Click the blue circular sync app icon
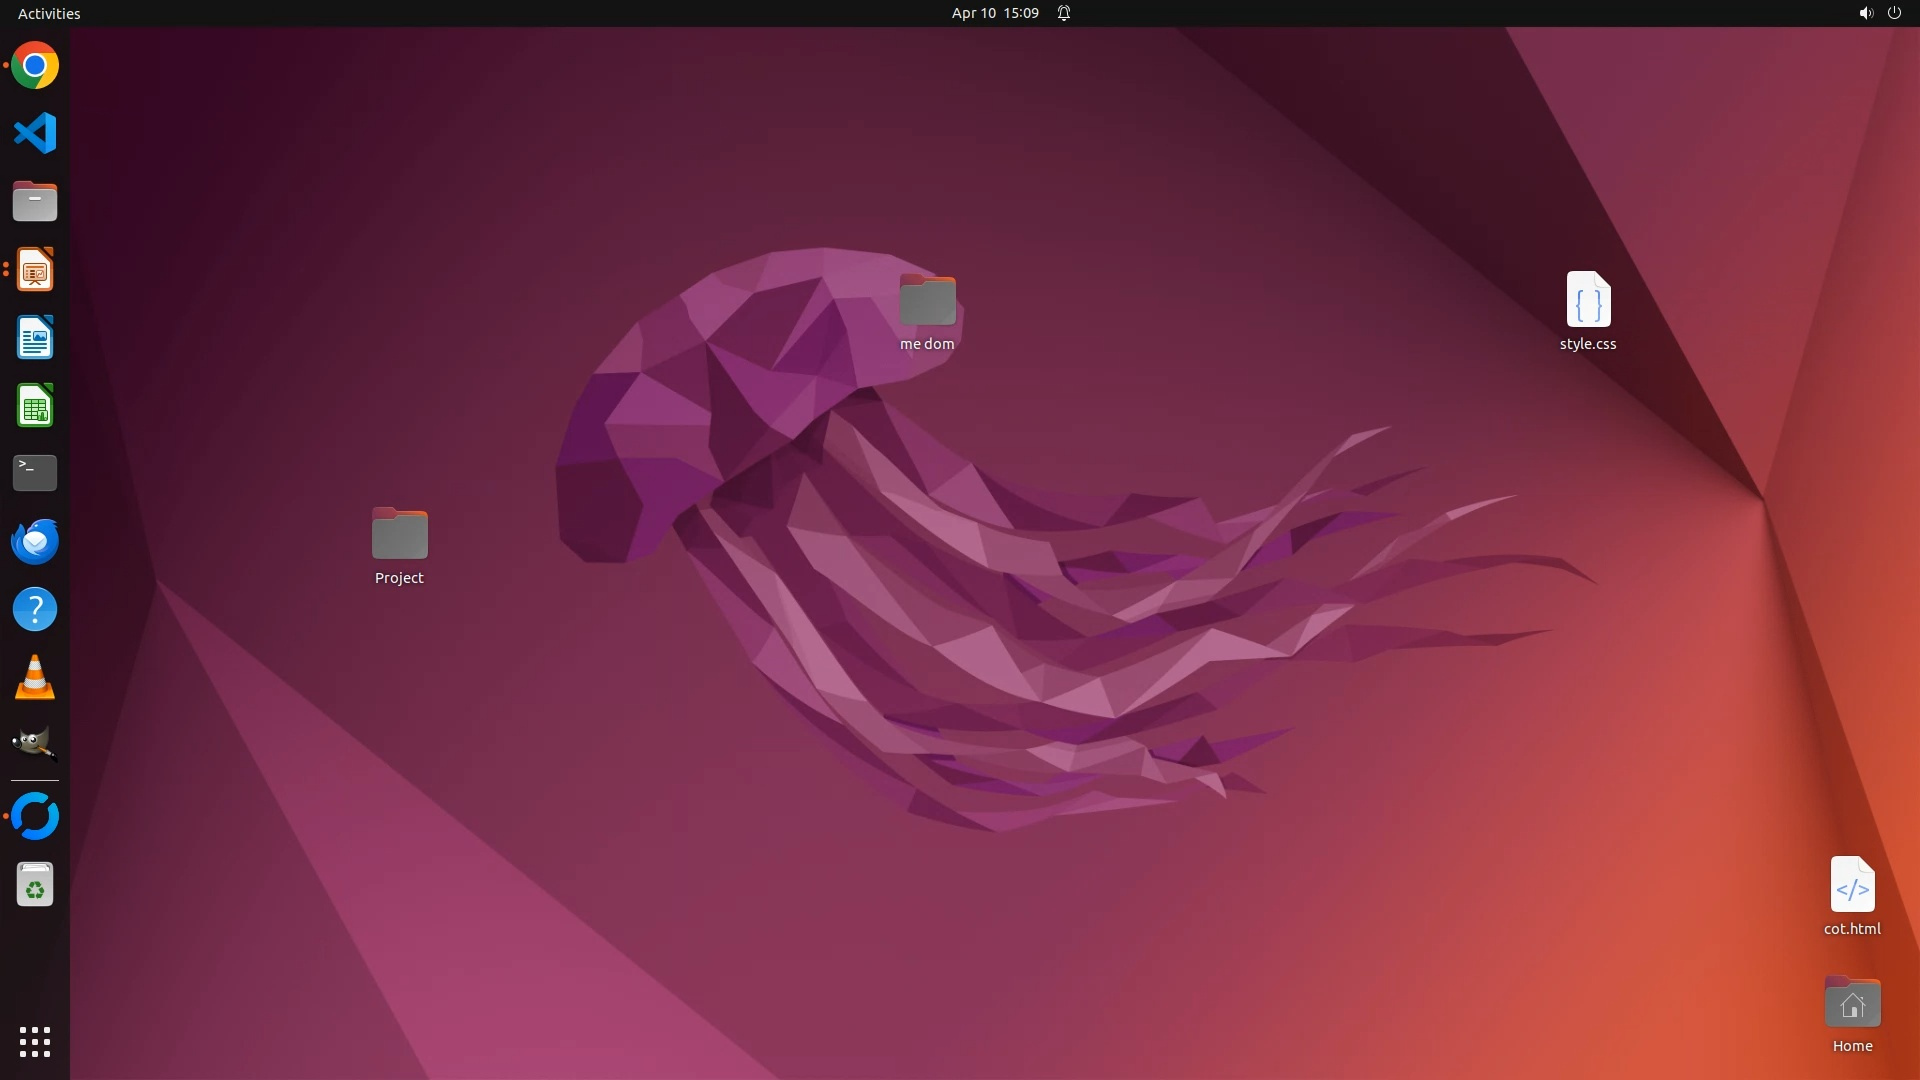The image size is (1920, 1080). point(35,816)
